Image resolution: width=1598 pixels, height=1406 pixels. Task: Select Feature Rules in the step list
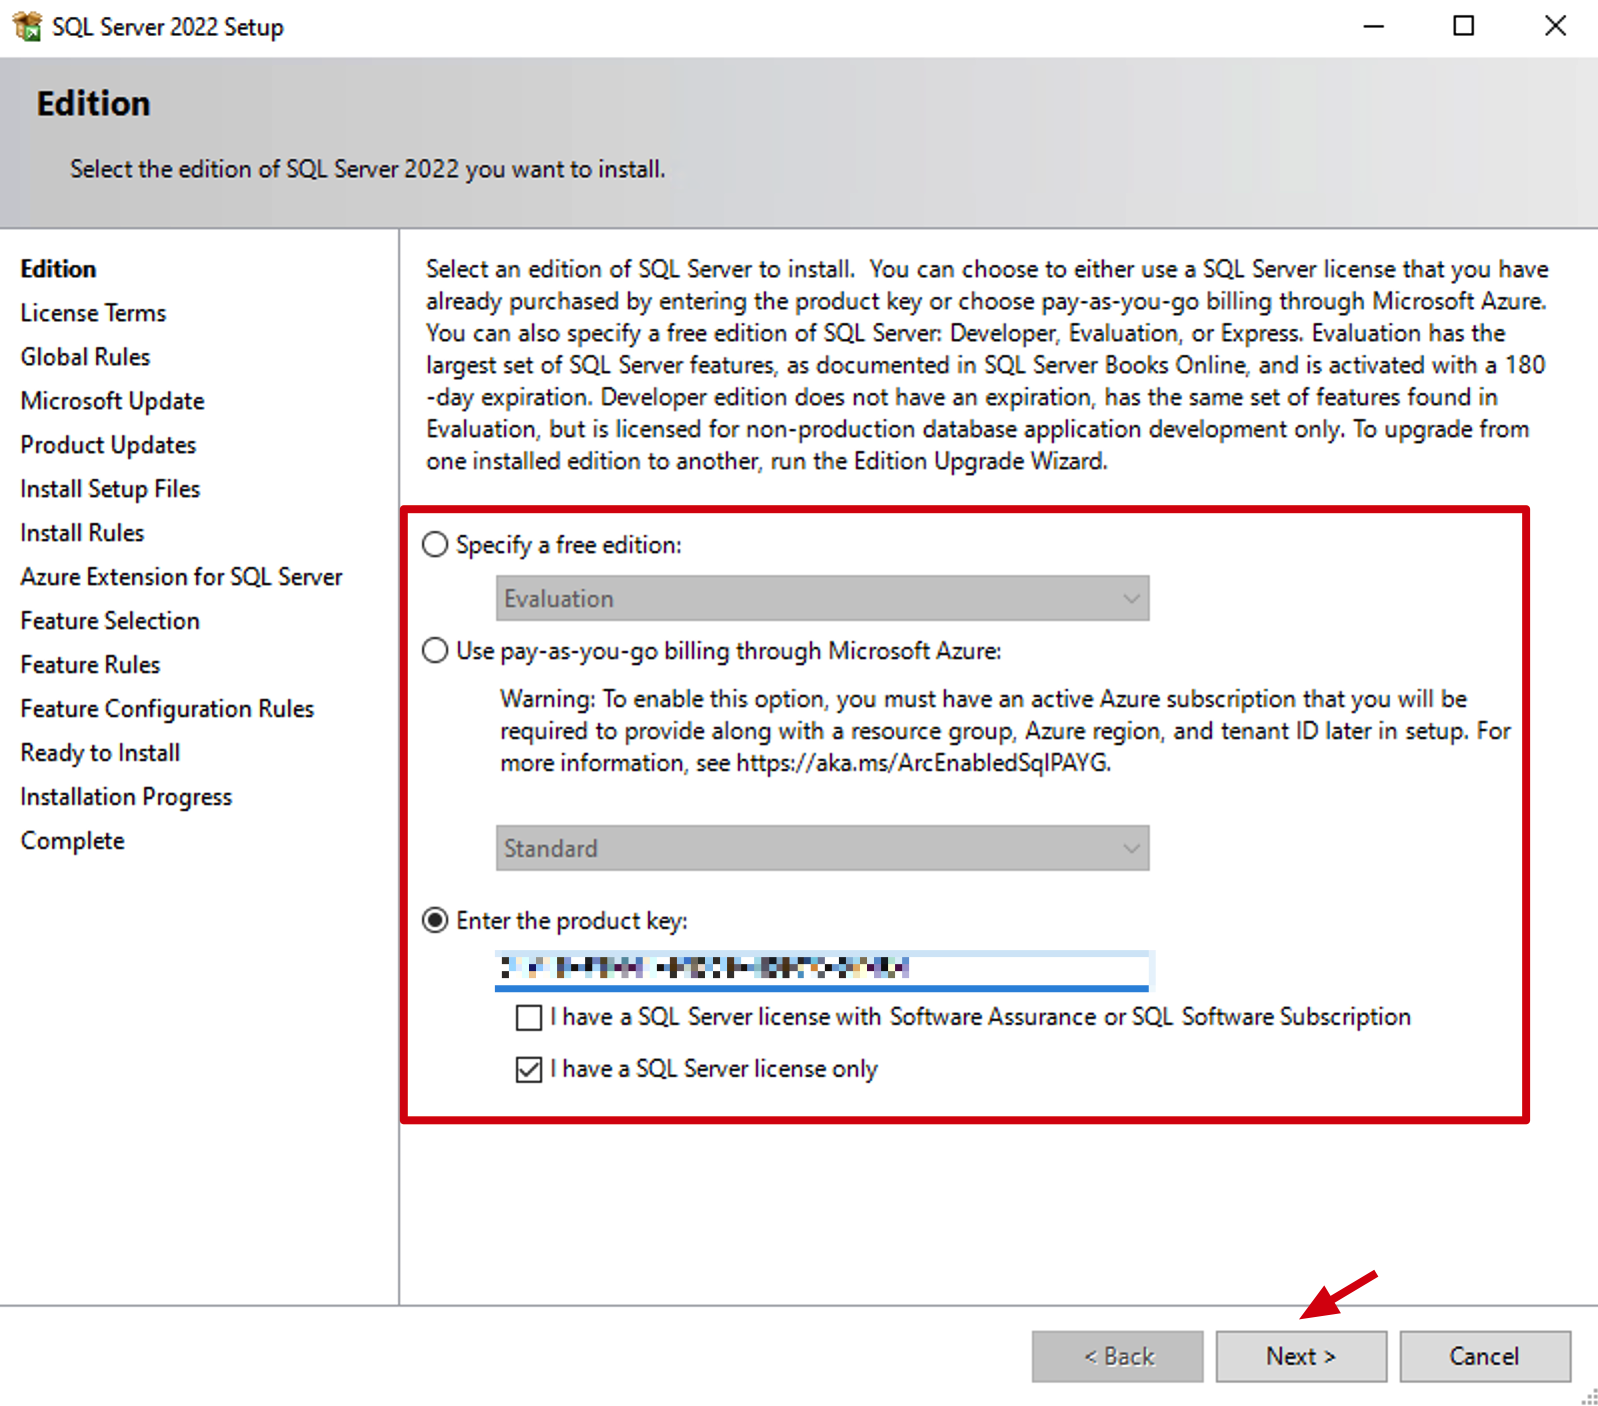(90, 665)
